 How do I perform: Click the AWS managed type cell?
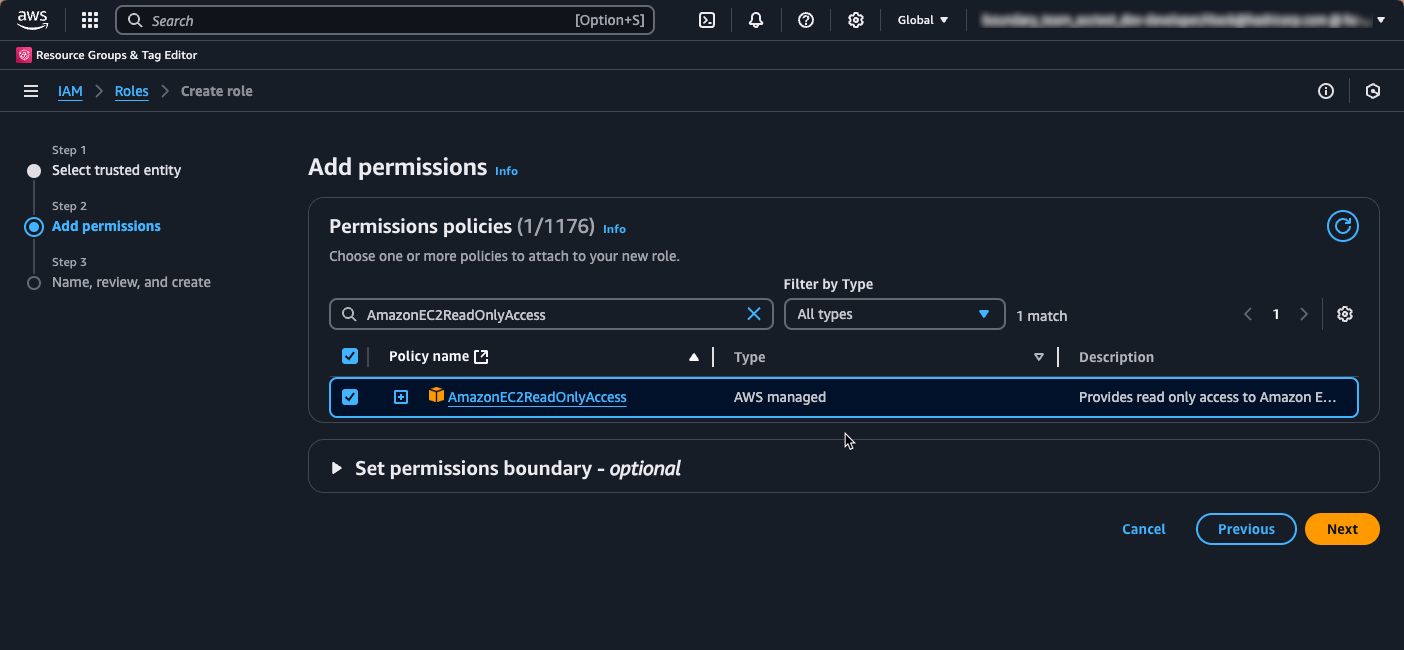click(780, 397)
